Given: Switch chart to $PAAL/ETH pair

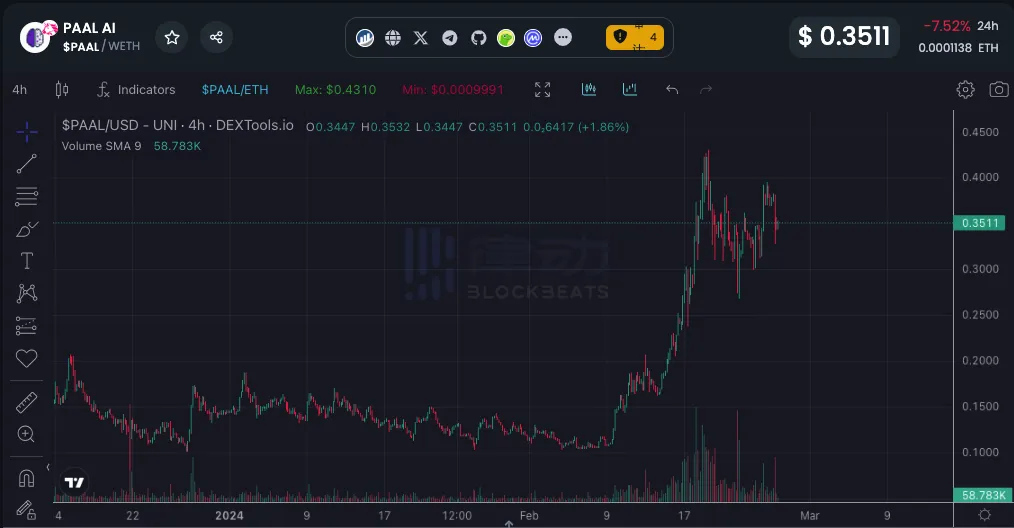Looking at the screenshot, I should [235, 90].
